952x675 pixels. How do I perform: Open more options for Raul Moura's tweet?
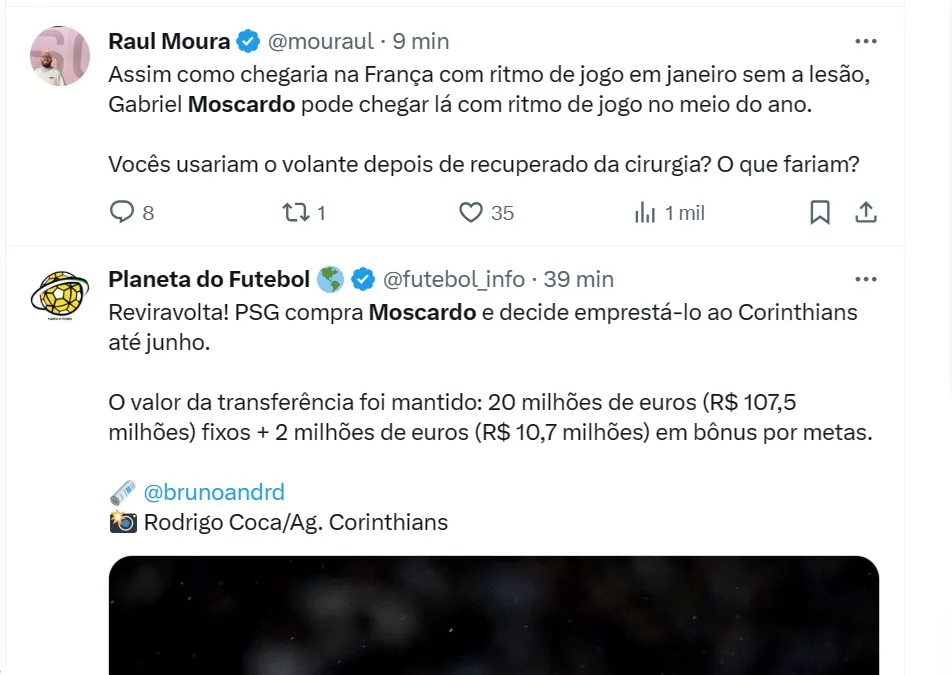coord(866,42)
